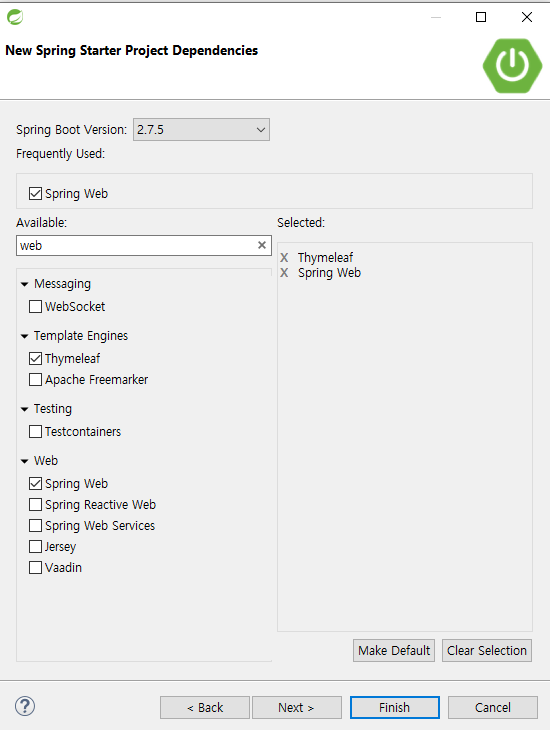Clear the search filter with X icon
550x730 pixels.
click(x=262, y=245)
